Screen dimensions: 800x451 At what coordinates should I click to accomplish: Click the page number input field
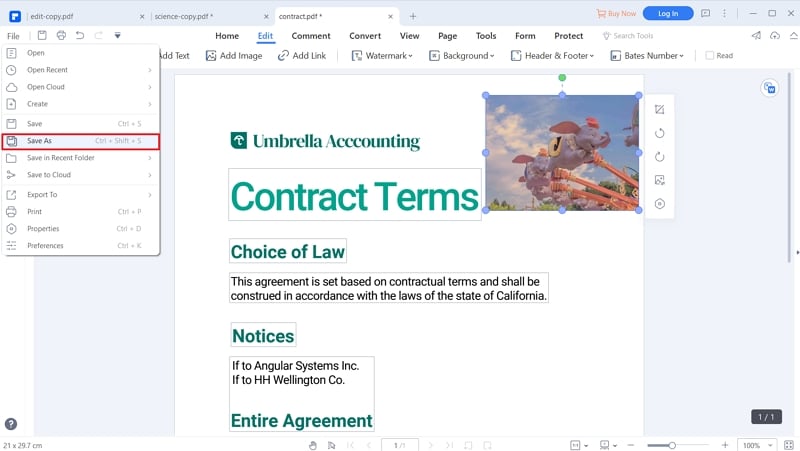(399, 445)
